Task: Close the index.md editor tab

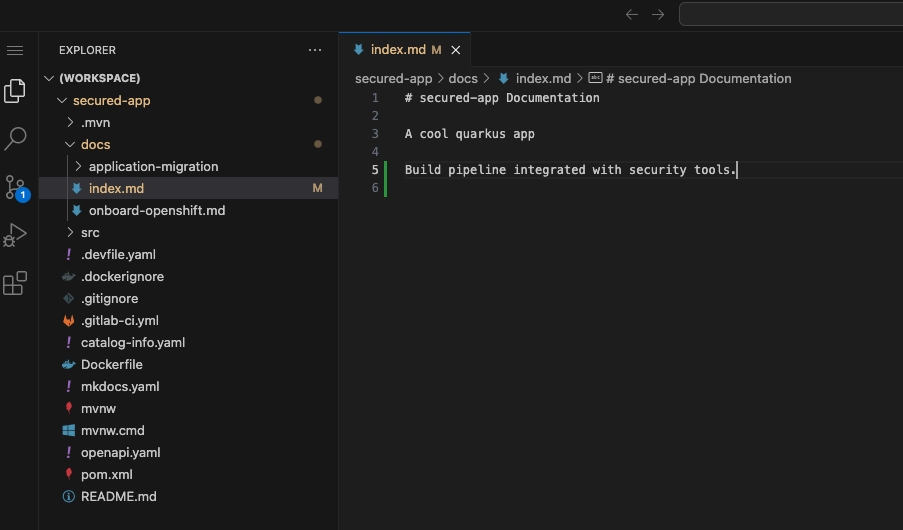Action: pos(456,50)
